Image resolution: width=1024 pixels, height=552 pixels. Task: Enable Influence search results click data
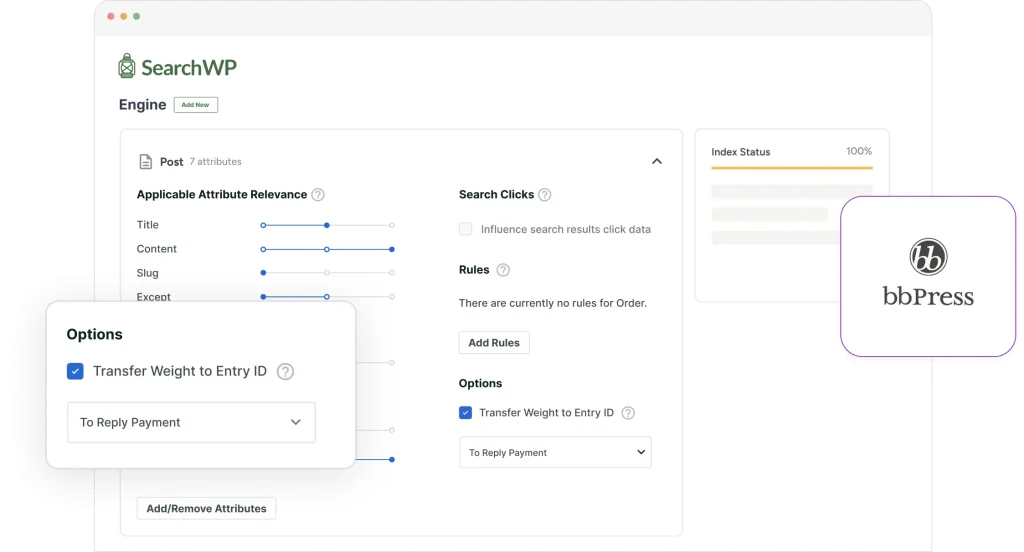tap(466, 229)
